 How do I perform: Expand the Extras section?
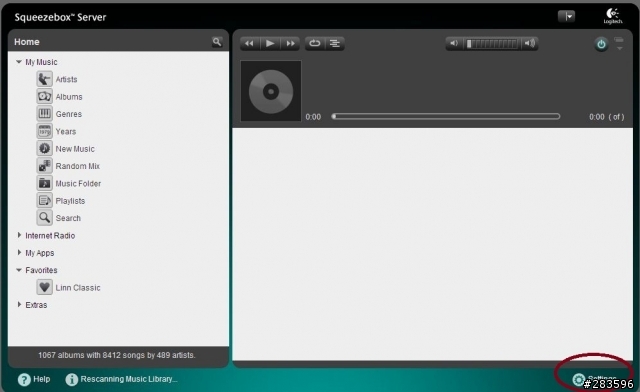[19, 305]
